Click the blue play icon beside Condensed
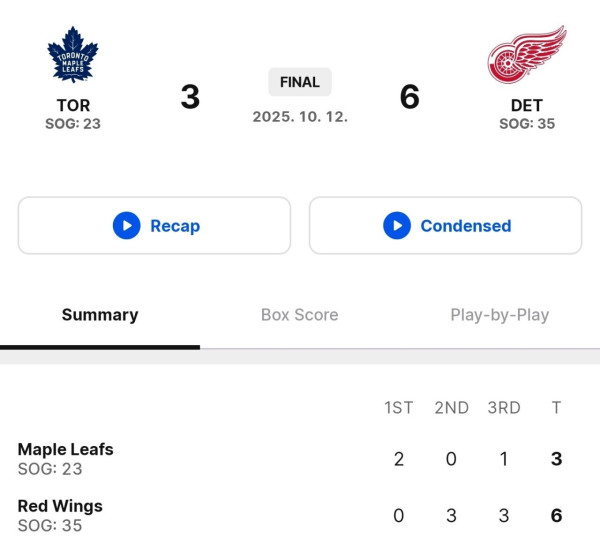600x551 pixels. [397, 225]
